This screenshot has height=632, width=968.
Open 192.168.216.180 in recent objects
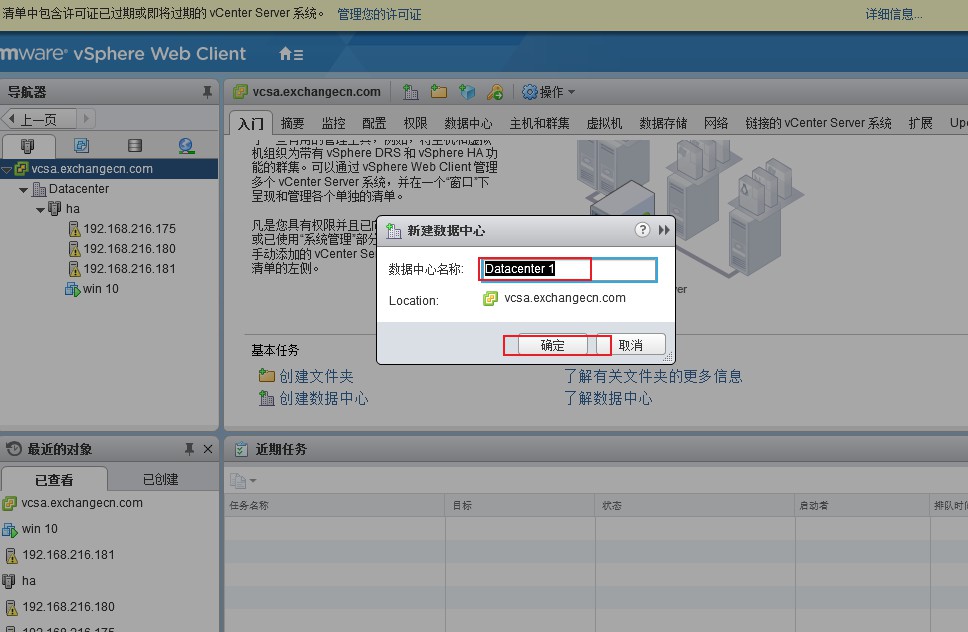69,607
